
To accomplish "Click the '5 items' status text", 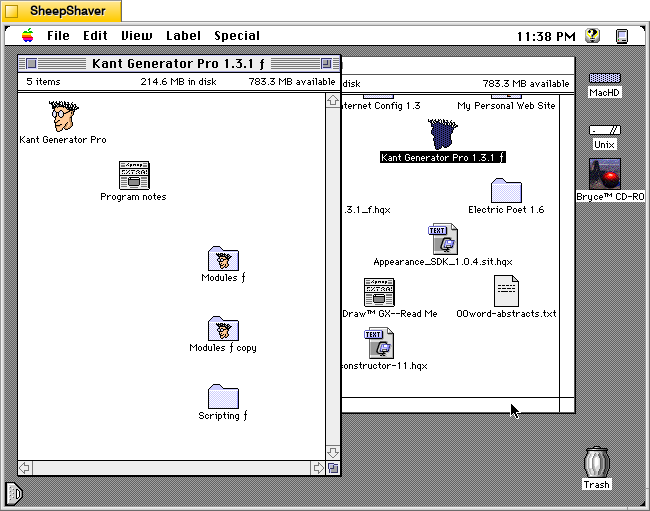I will coord(43,82).
